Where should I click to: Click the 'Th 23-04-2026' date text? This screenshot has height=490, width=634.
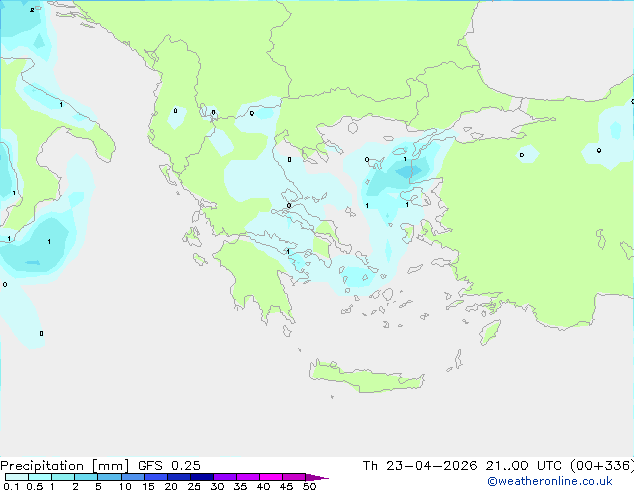[x=420, y=466]
